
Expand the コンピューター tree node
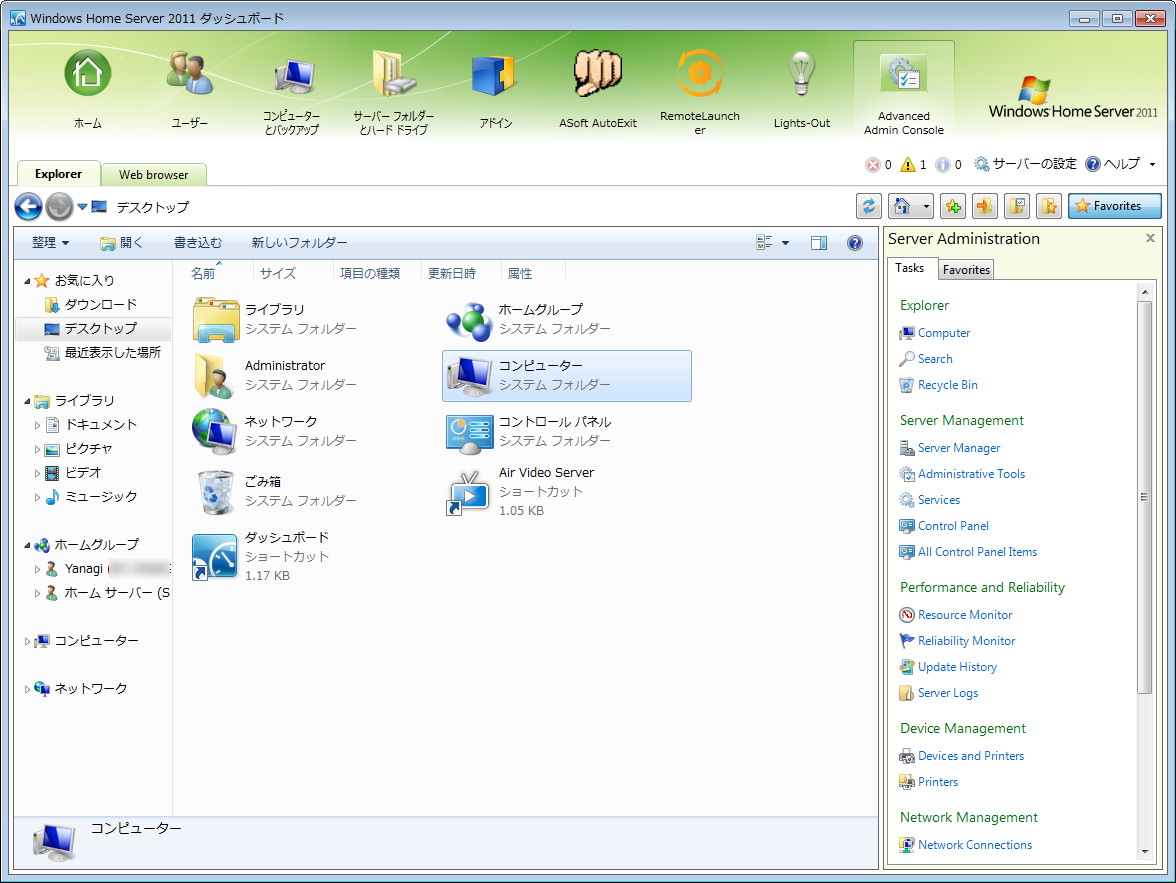(x=29, y=640)
